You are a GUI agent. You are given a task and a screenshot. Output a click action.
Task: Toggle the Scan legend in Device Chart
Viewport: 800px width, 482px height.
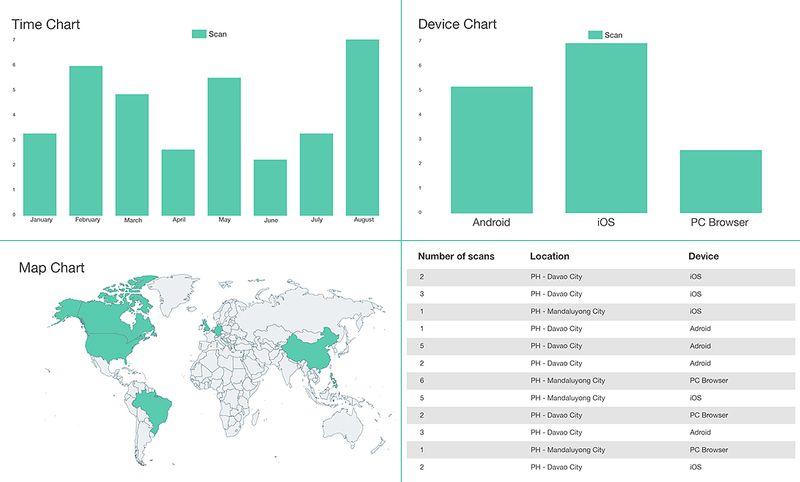click(605, 35)
